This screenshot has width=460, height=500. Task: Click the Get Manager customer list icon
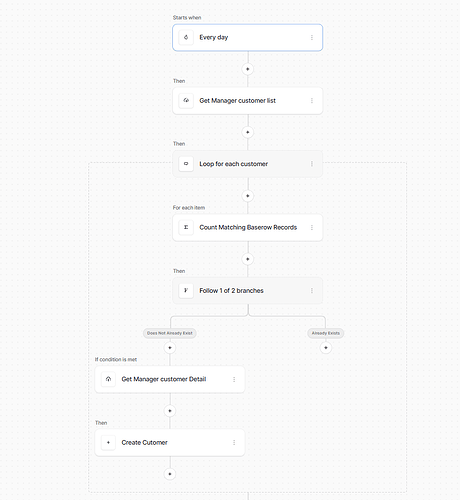(x=186, y=101)
